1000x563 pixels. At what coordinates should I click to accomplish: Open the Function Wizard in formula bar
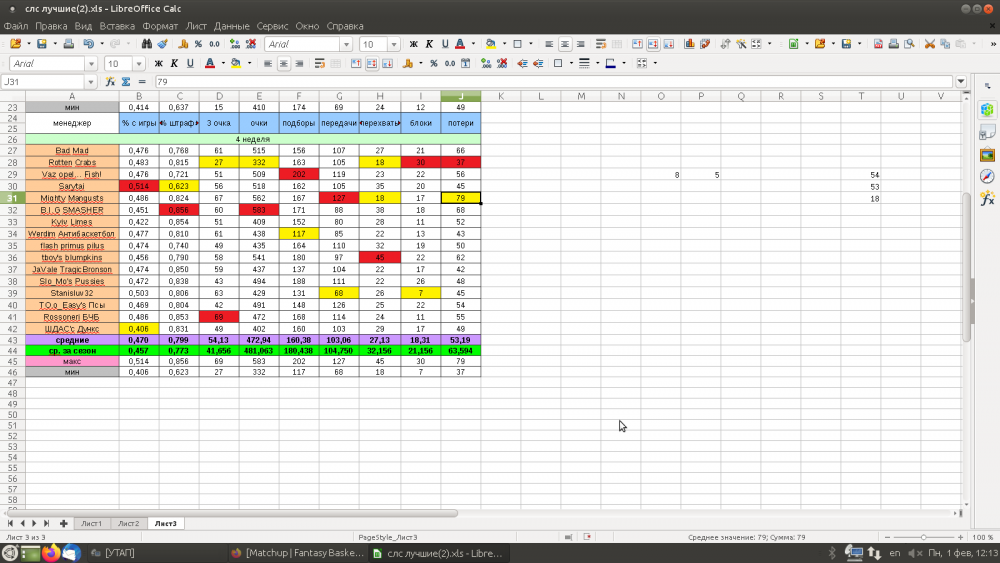click(110, 82)
